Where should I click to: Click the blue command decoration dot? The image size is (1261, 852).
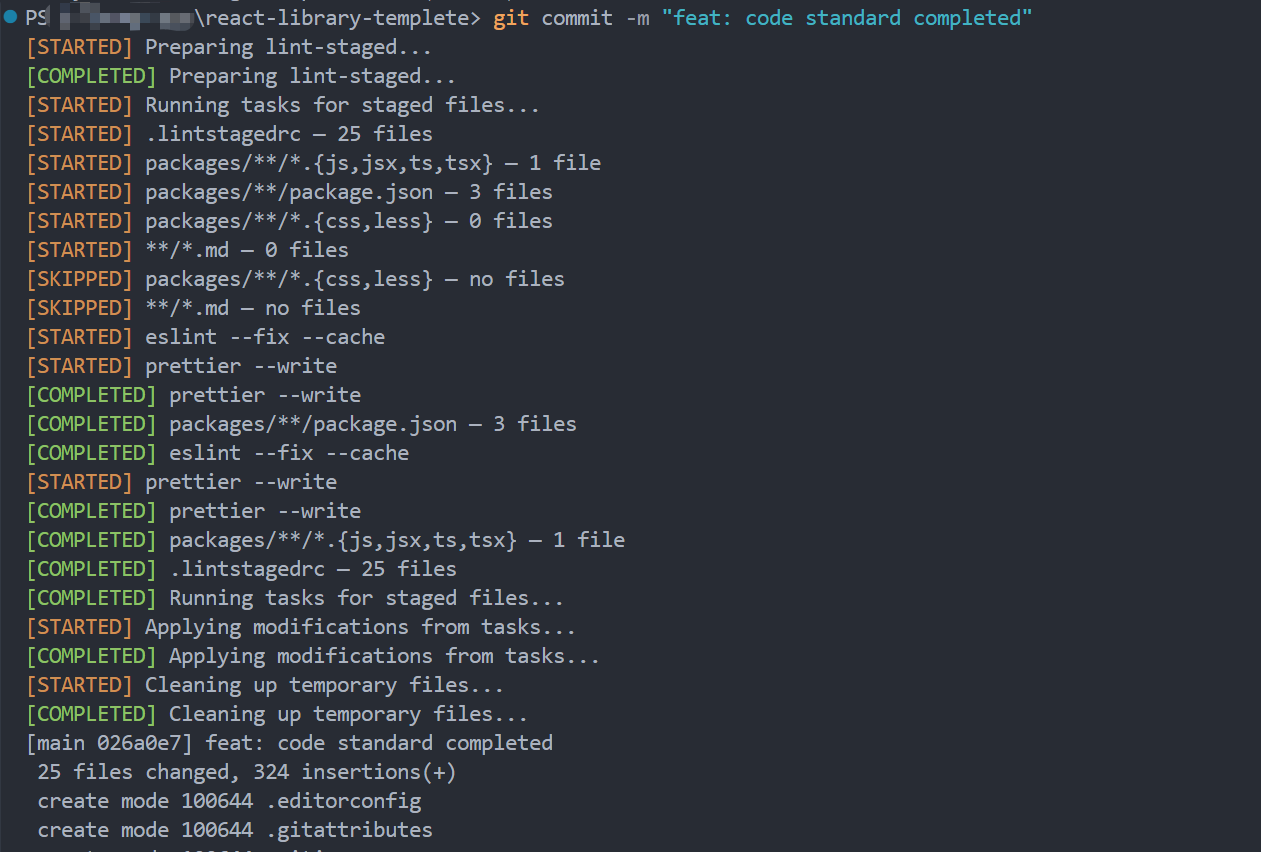tap(11, 17)
